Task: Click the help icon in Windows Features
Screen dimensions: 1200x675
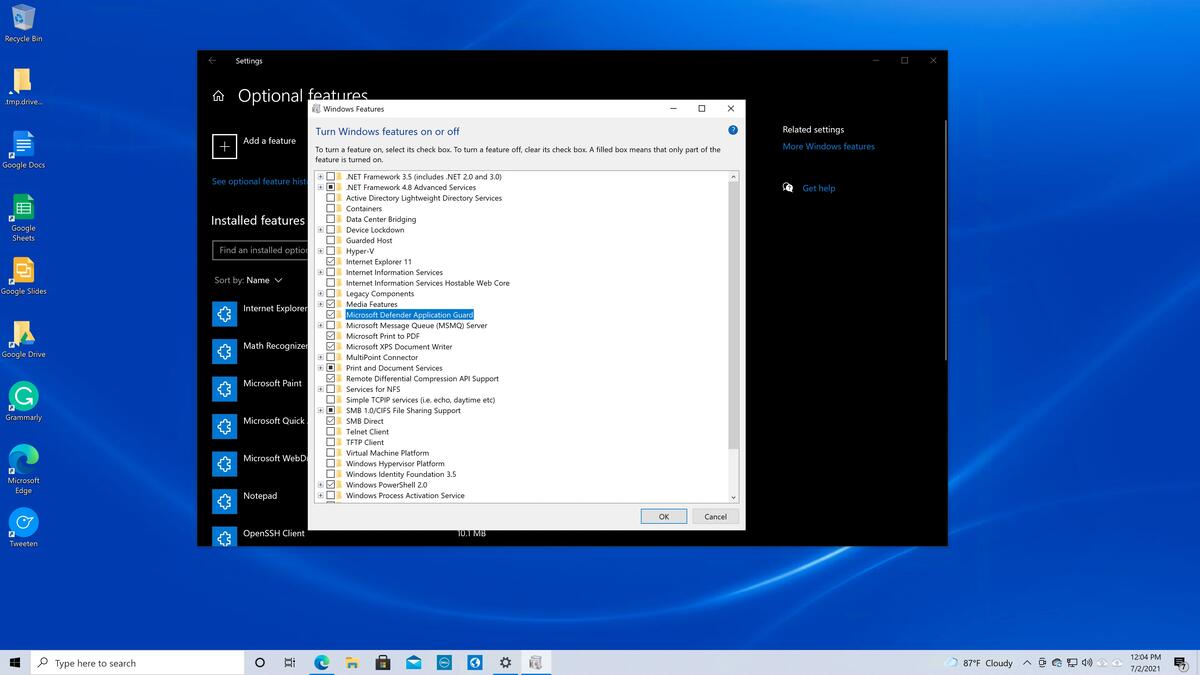Action: coord(732,130)
